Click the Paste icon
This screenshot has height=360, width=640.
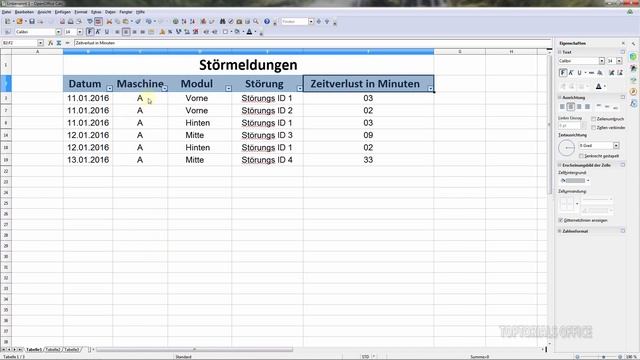click(x=126, y=21)
